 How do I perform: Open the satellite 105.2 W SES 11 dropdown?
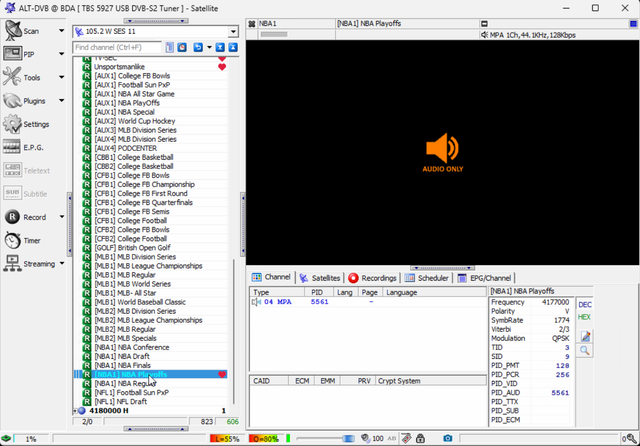(x=233, y=31)
